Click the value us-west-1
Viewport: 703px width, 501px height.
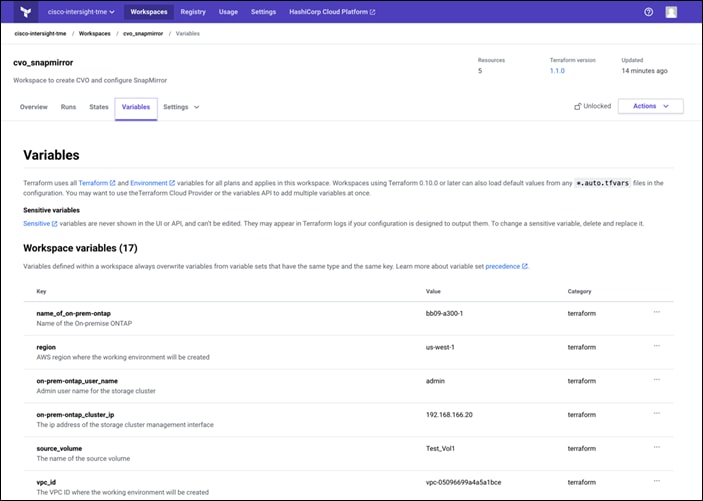[440, 347]
